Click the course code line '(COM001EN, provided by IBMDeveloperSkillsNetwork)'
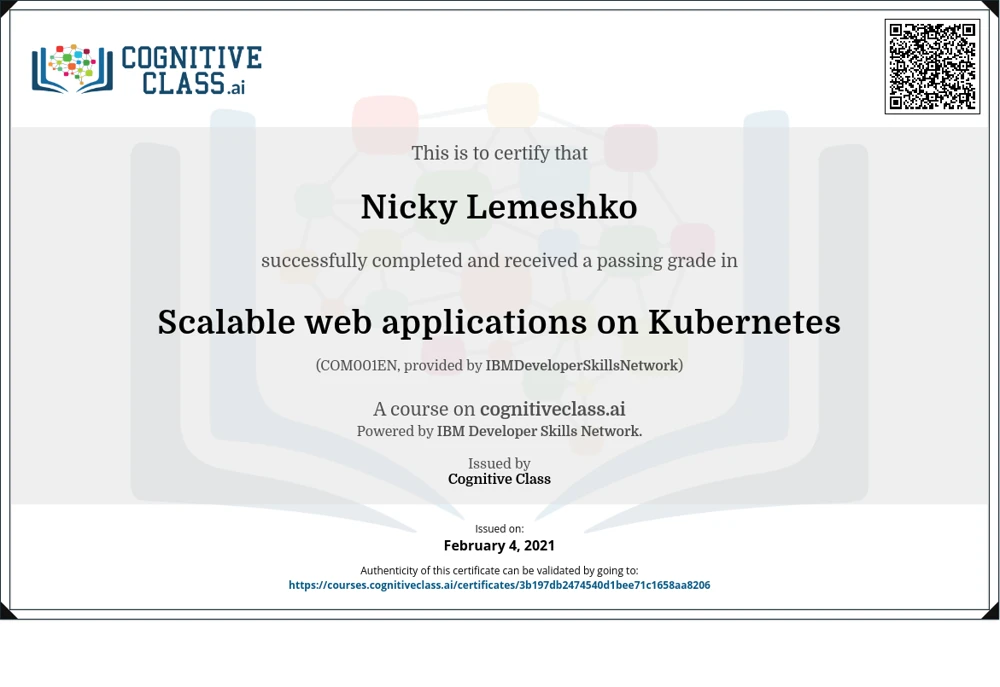Image resolution: width=1000 pixels, height=687 pixels. click(x=499, y=366)
